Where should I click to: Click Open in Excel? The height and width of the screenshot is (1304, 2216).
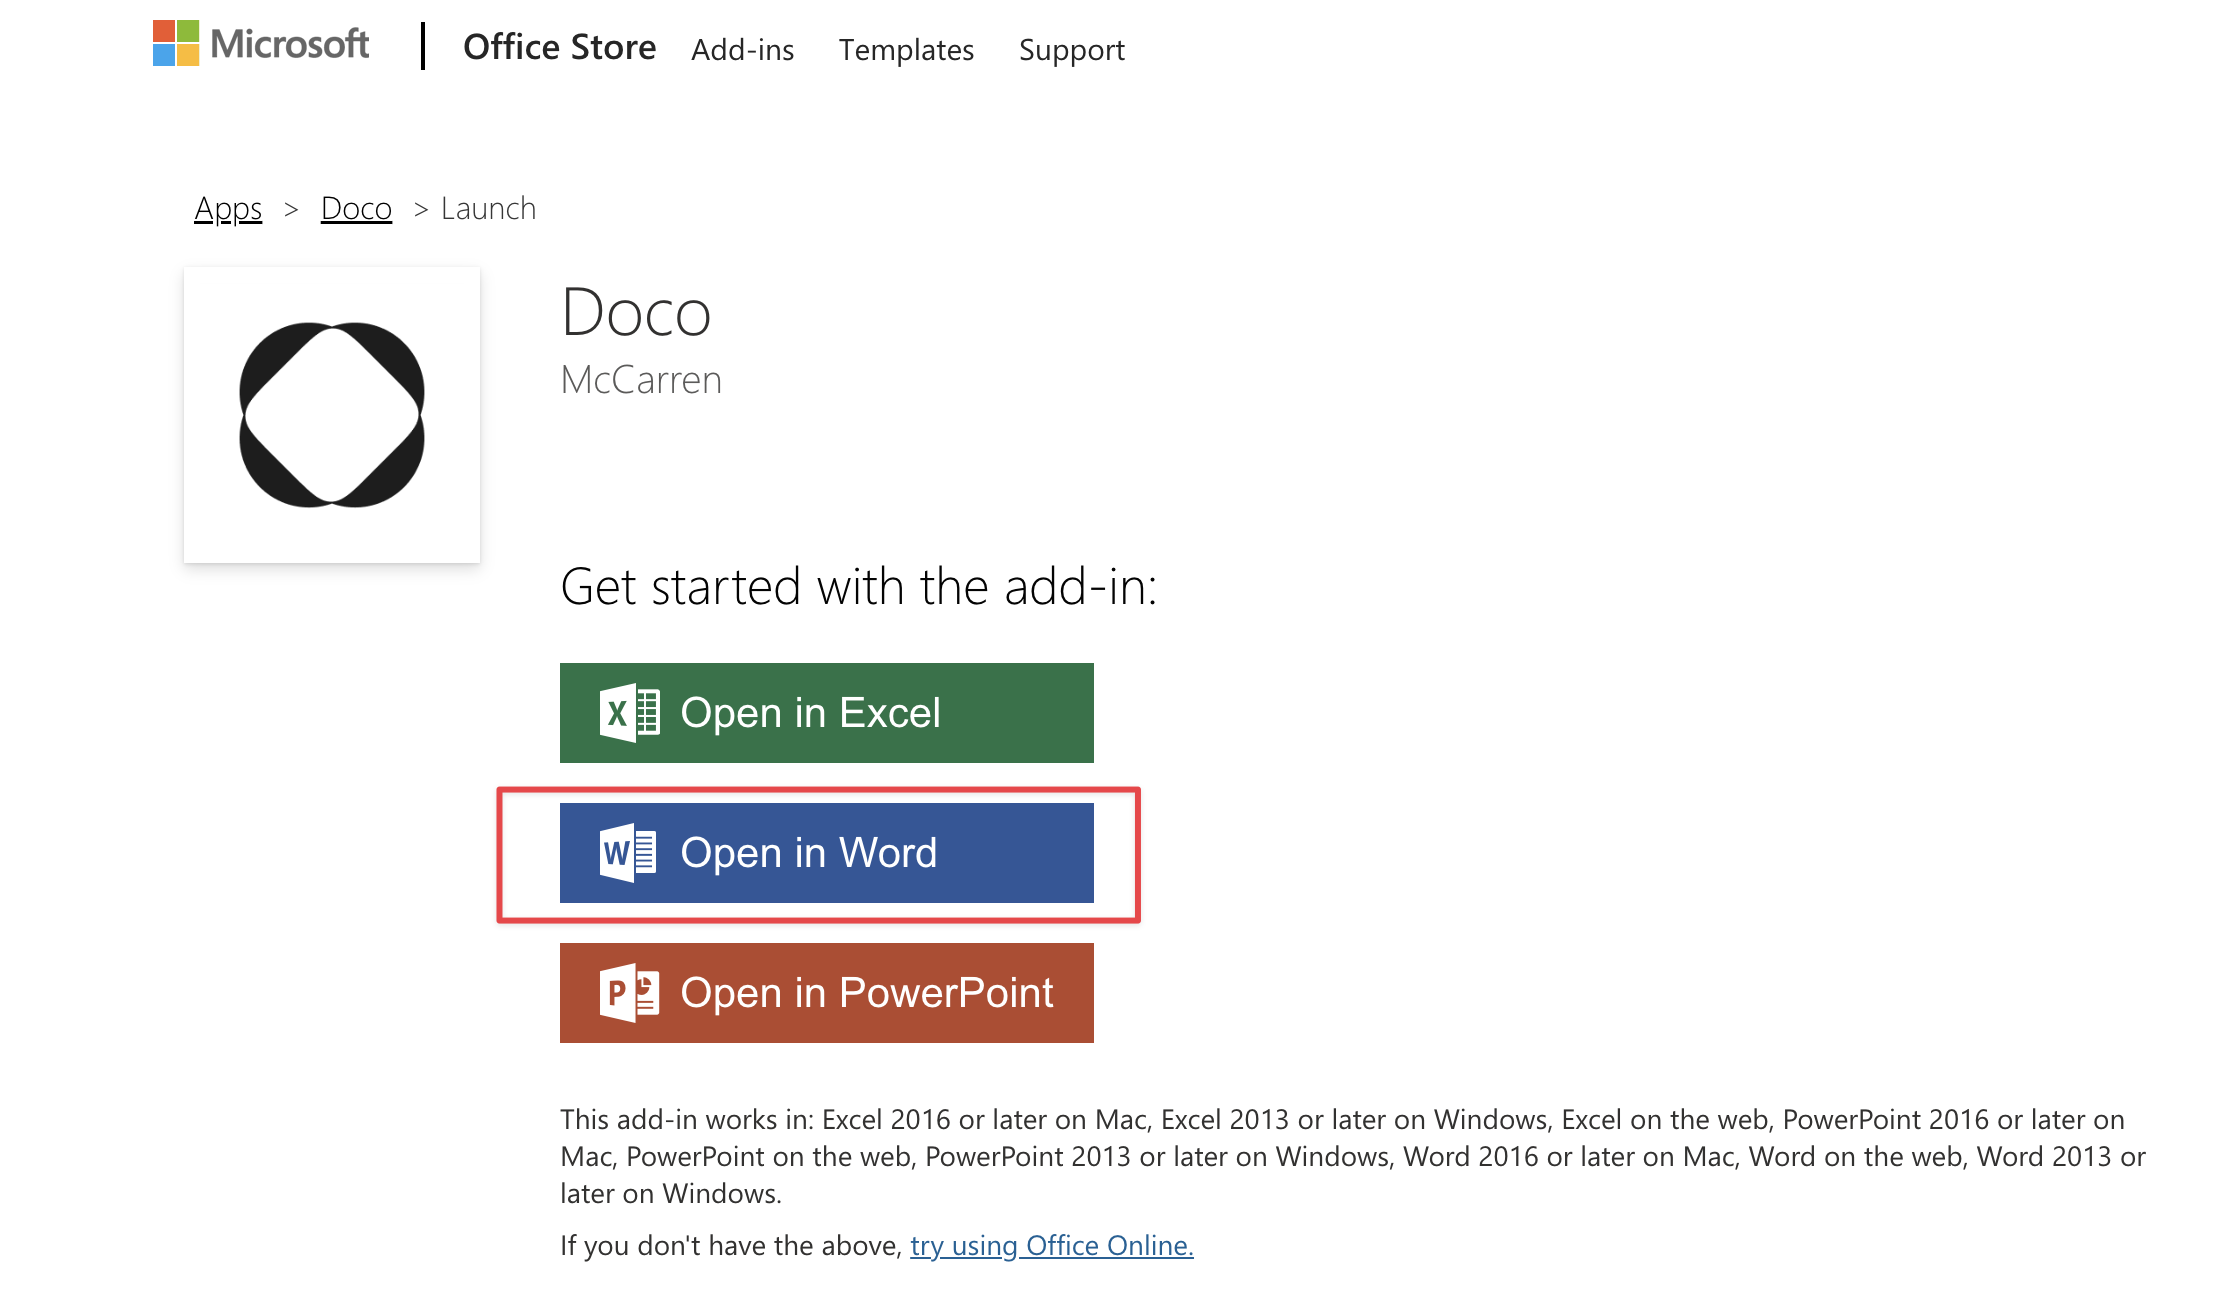(x=826, y=712)
